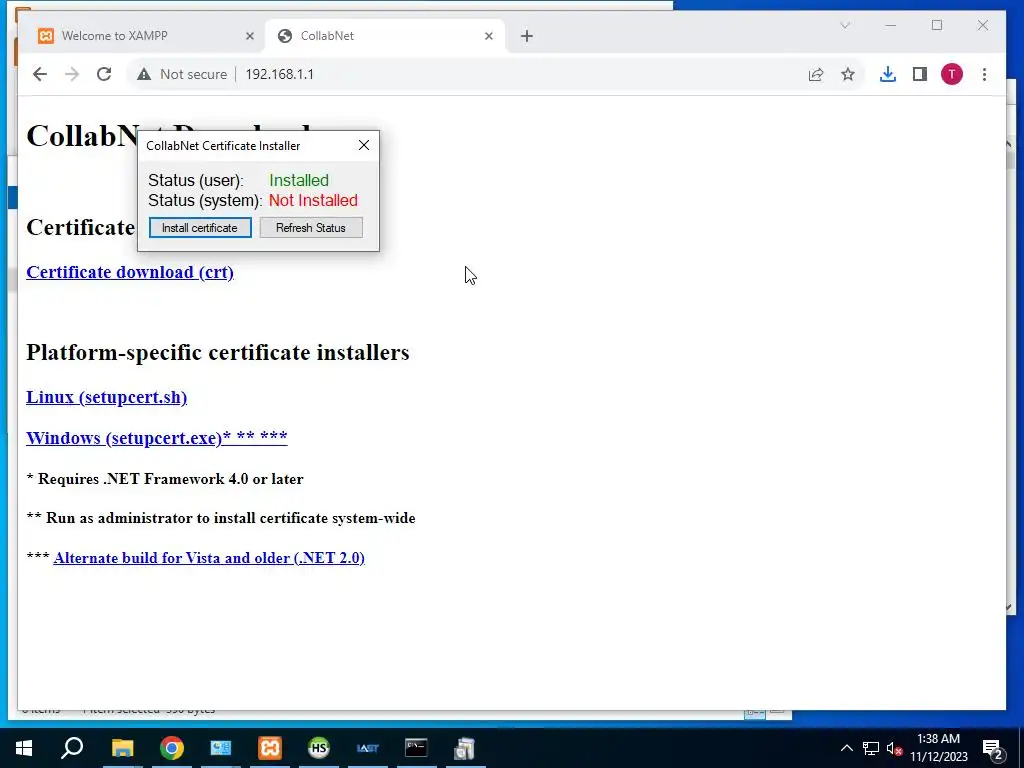Reload the CollabNet page
Screen dimensions: 1024x768
pyautogui.click(x=104, y=74)
